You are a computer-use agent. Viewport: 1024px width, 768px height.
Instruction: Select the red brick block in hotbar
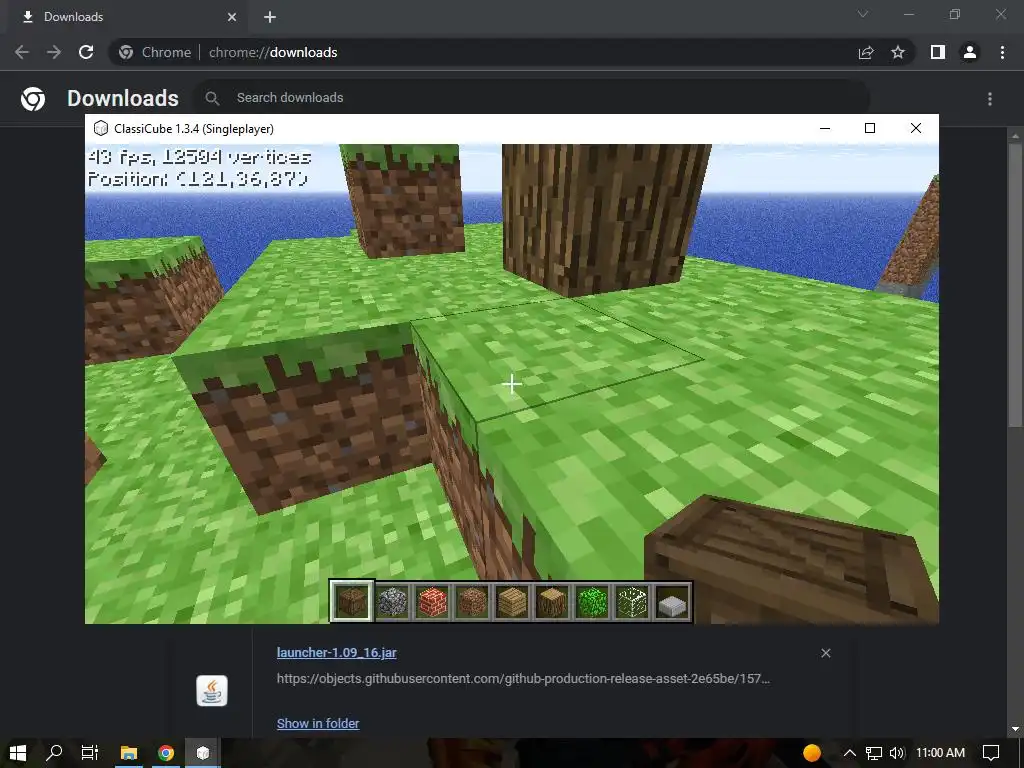coord(432,601)
